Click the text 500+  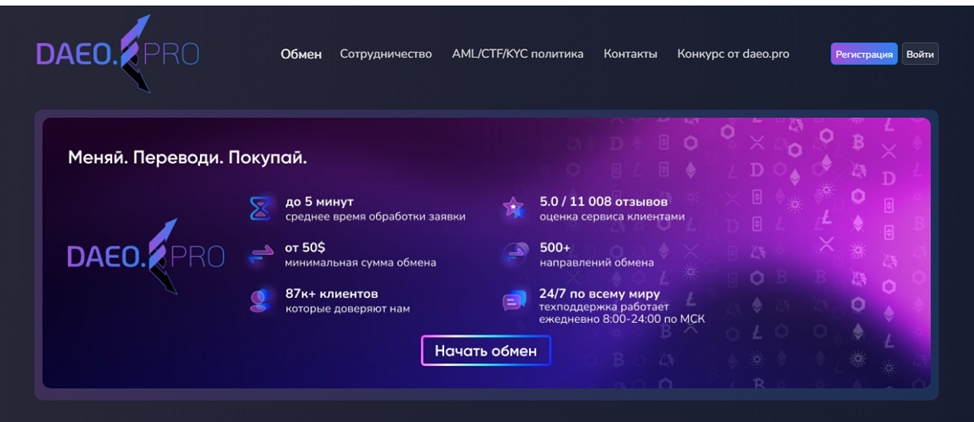[555, 247]
